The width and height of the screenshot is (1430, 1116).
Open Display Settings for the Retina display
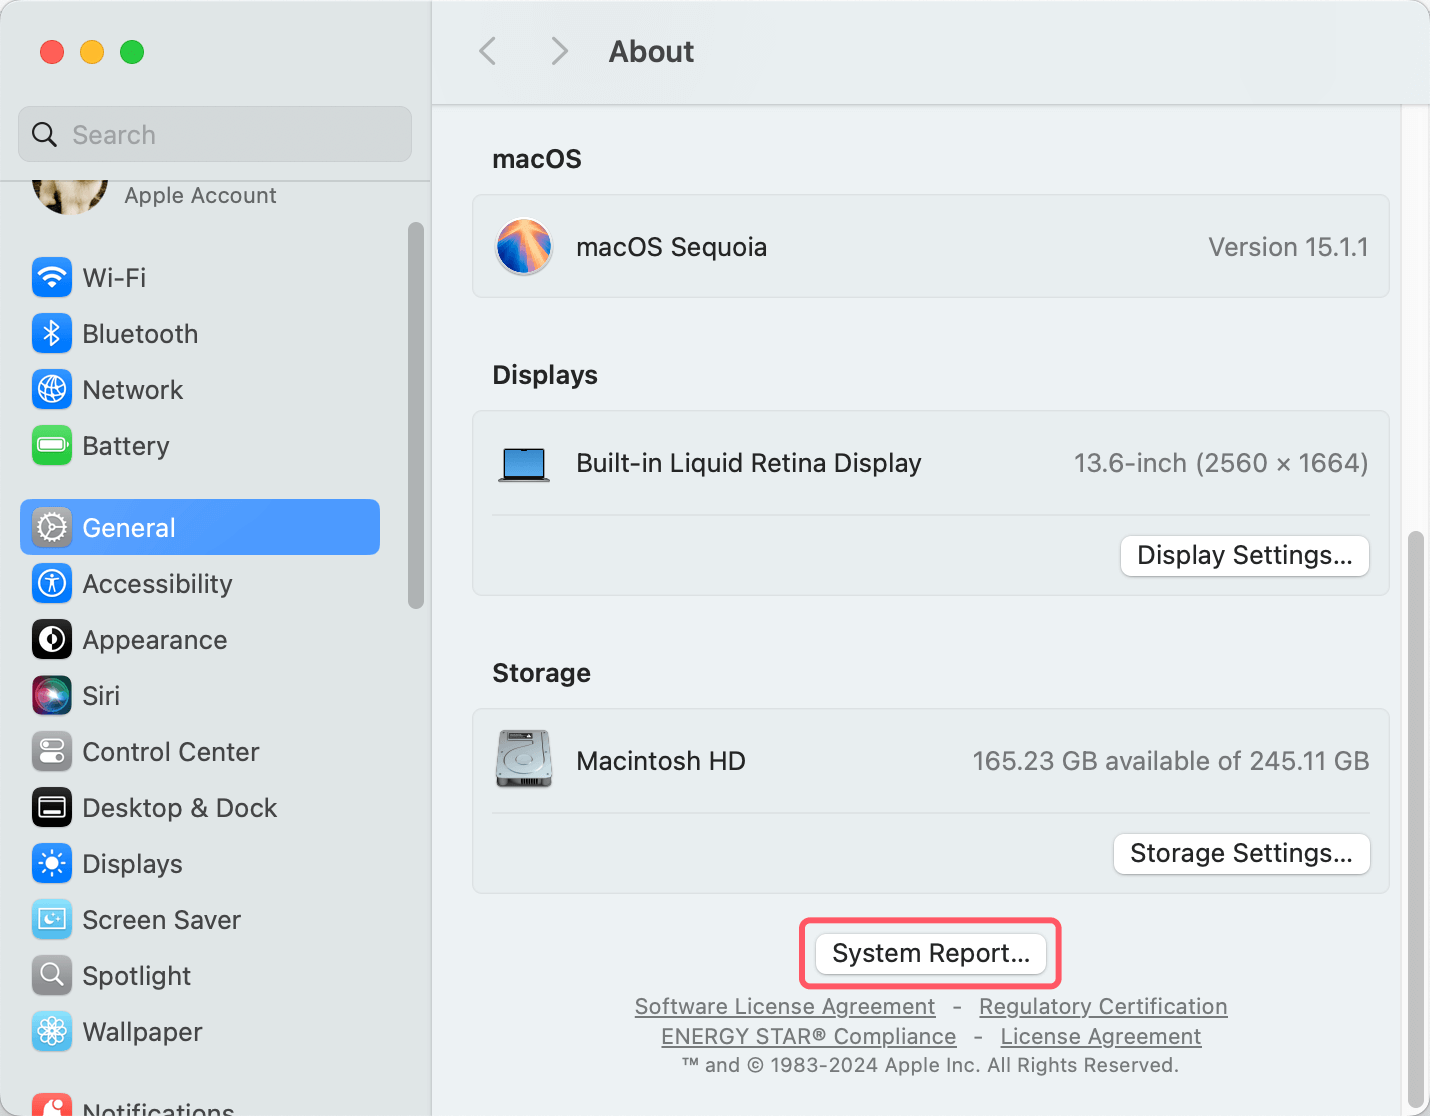pyautogui.click(x=1243, y=555)
